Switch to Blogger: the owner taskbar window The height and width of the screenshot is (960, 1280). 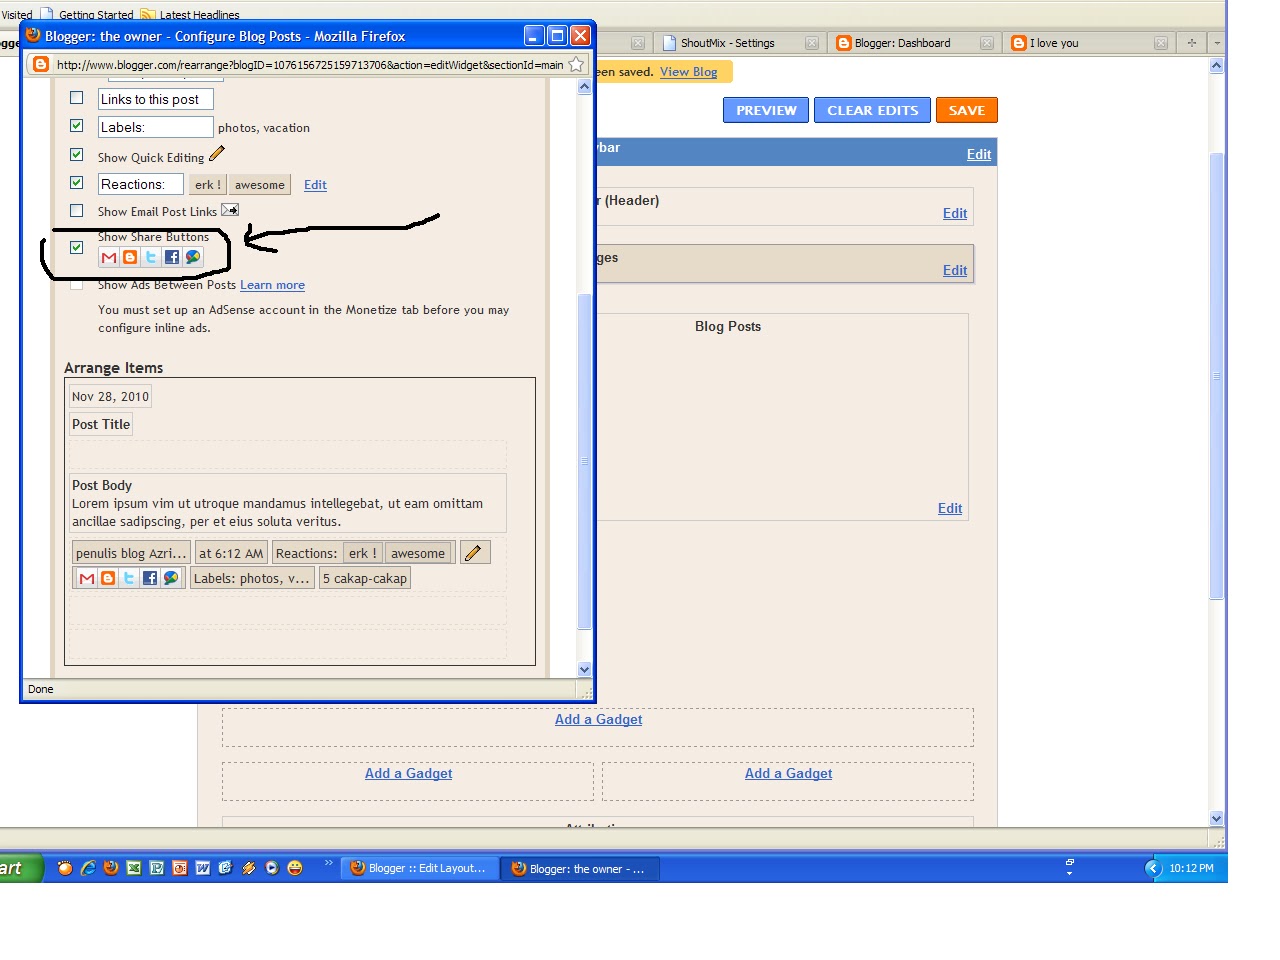point(580,868)
